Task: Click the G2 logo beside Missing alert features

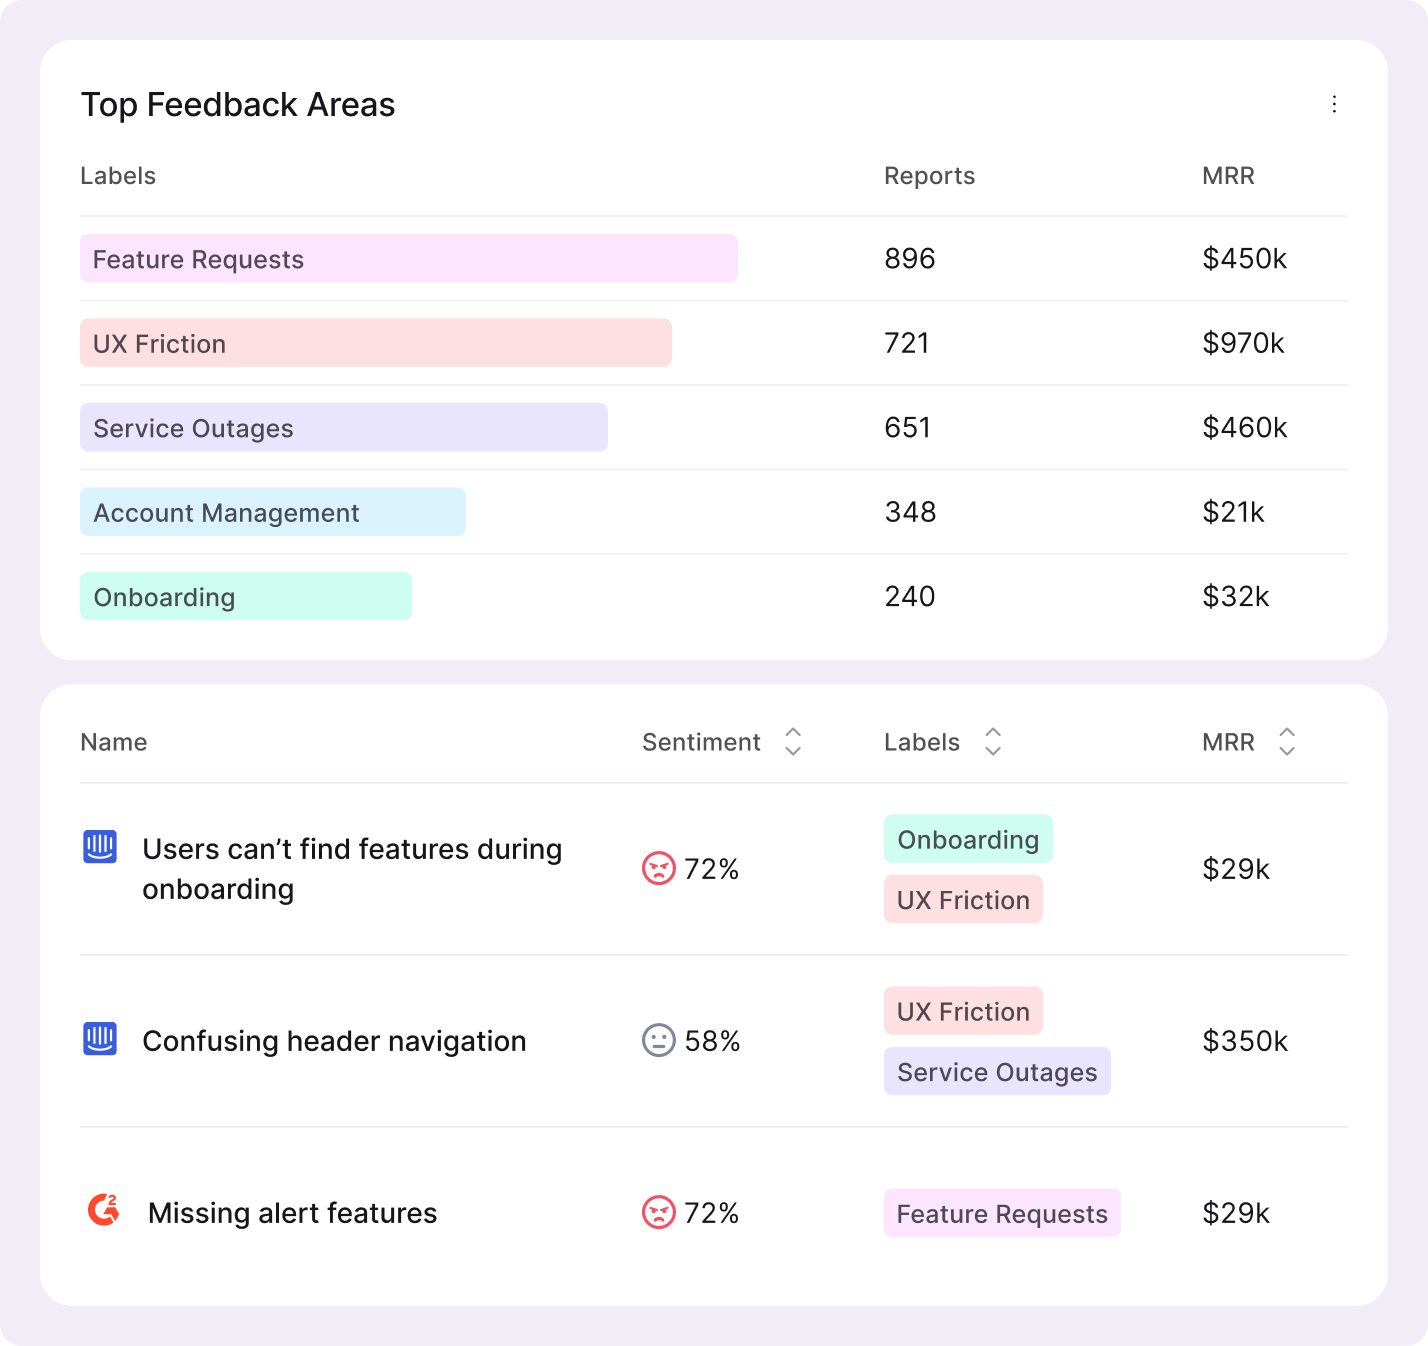Action: coord(103,1210)
